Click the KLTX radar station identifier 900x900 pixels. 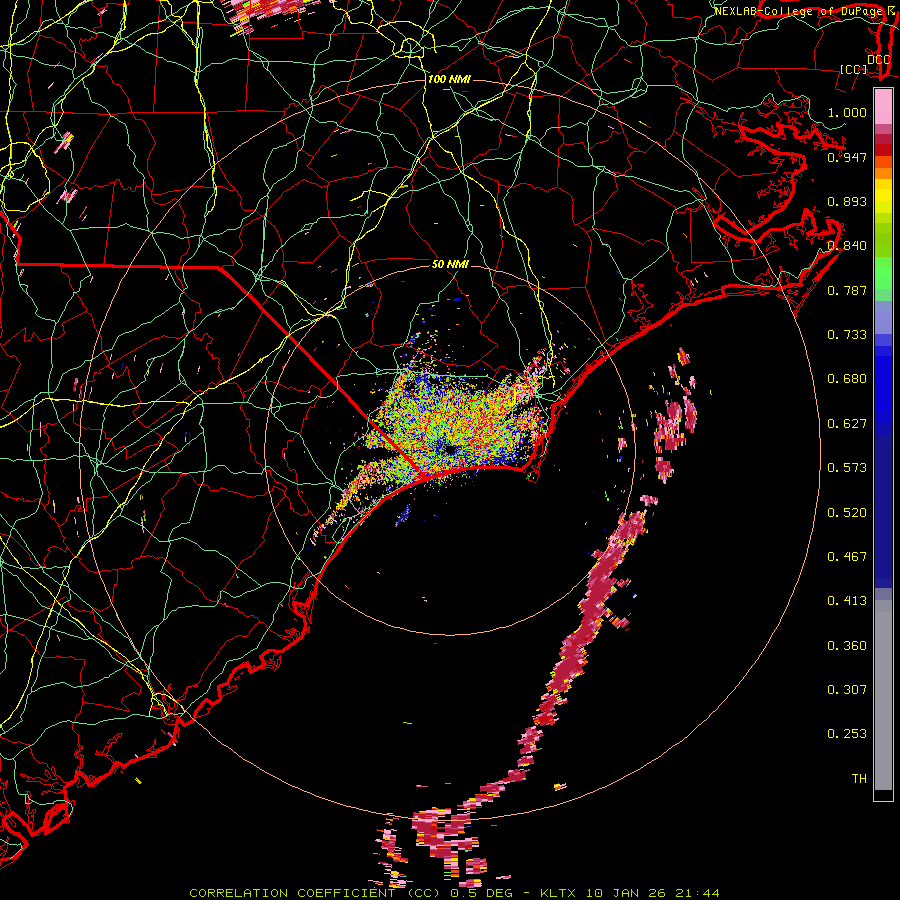(x=560, y=893)
